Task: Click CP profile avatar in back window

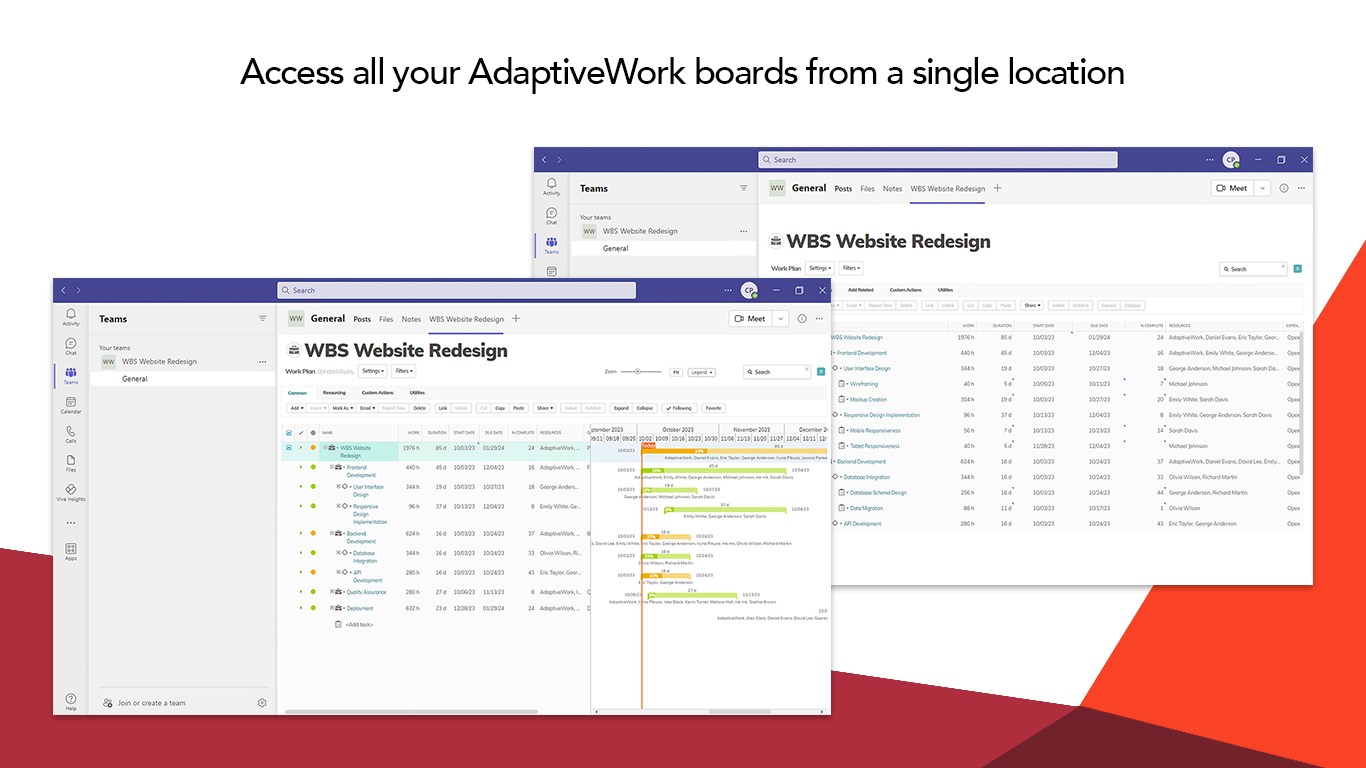Action: coord(1231,160)
